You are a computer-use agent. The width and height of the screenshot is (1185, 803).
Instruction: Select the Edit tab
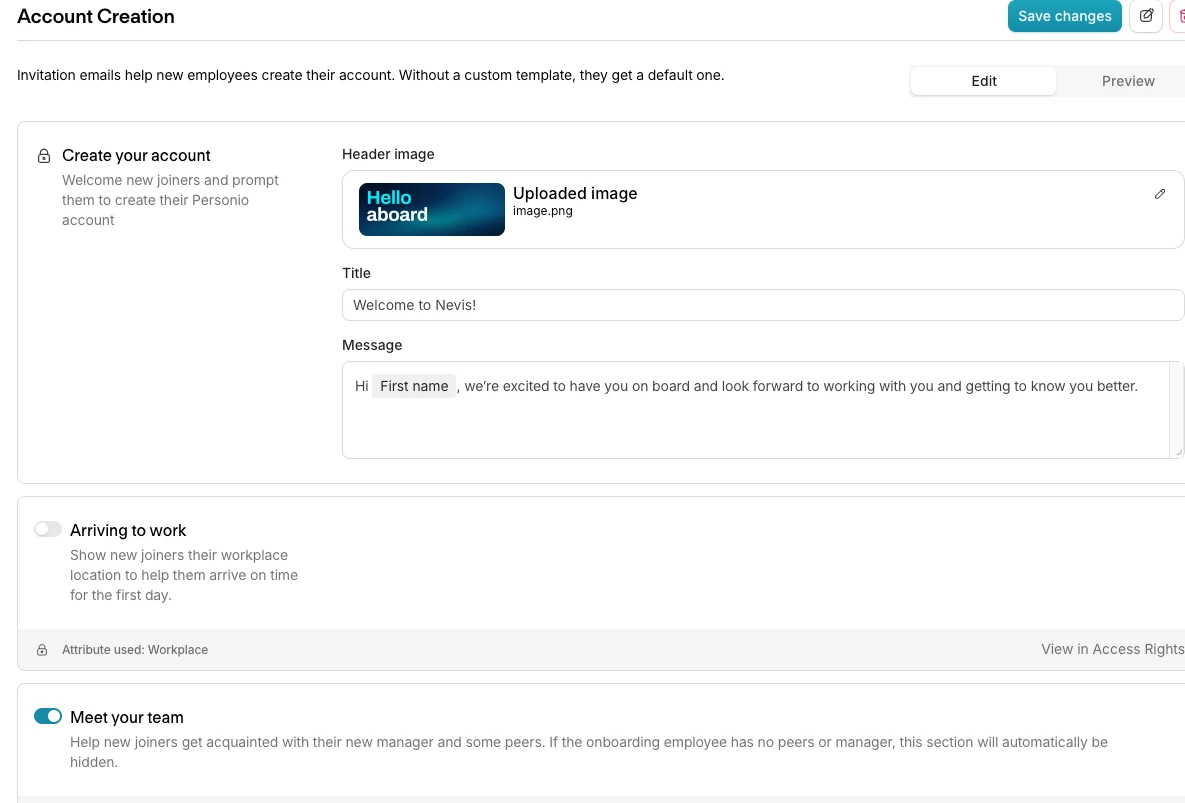pyautogui.click(x=983, y=81)
